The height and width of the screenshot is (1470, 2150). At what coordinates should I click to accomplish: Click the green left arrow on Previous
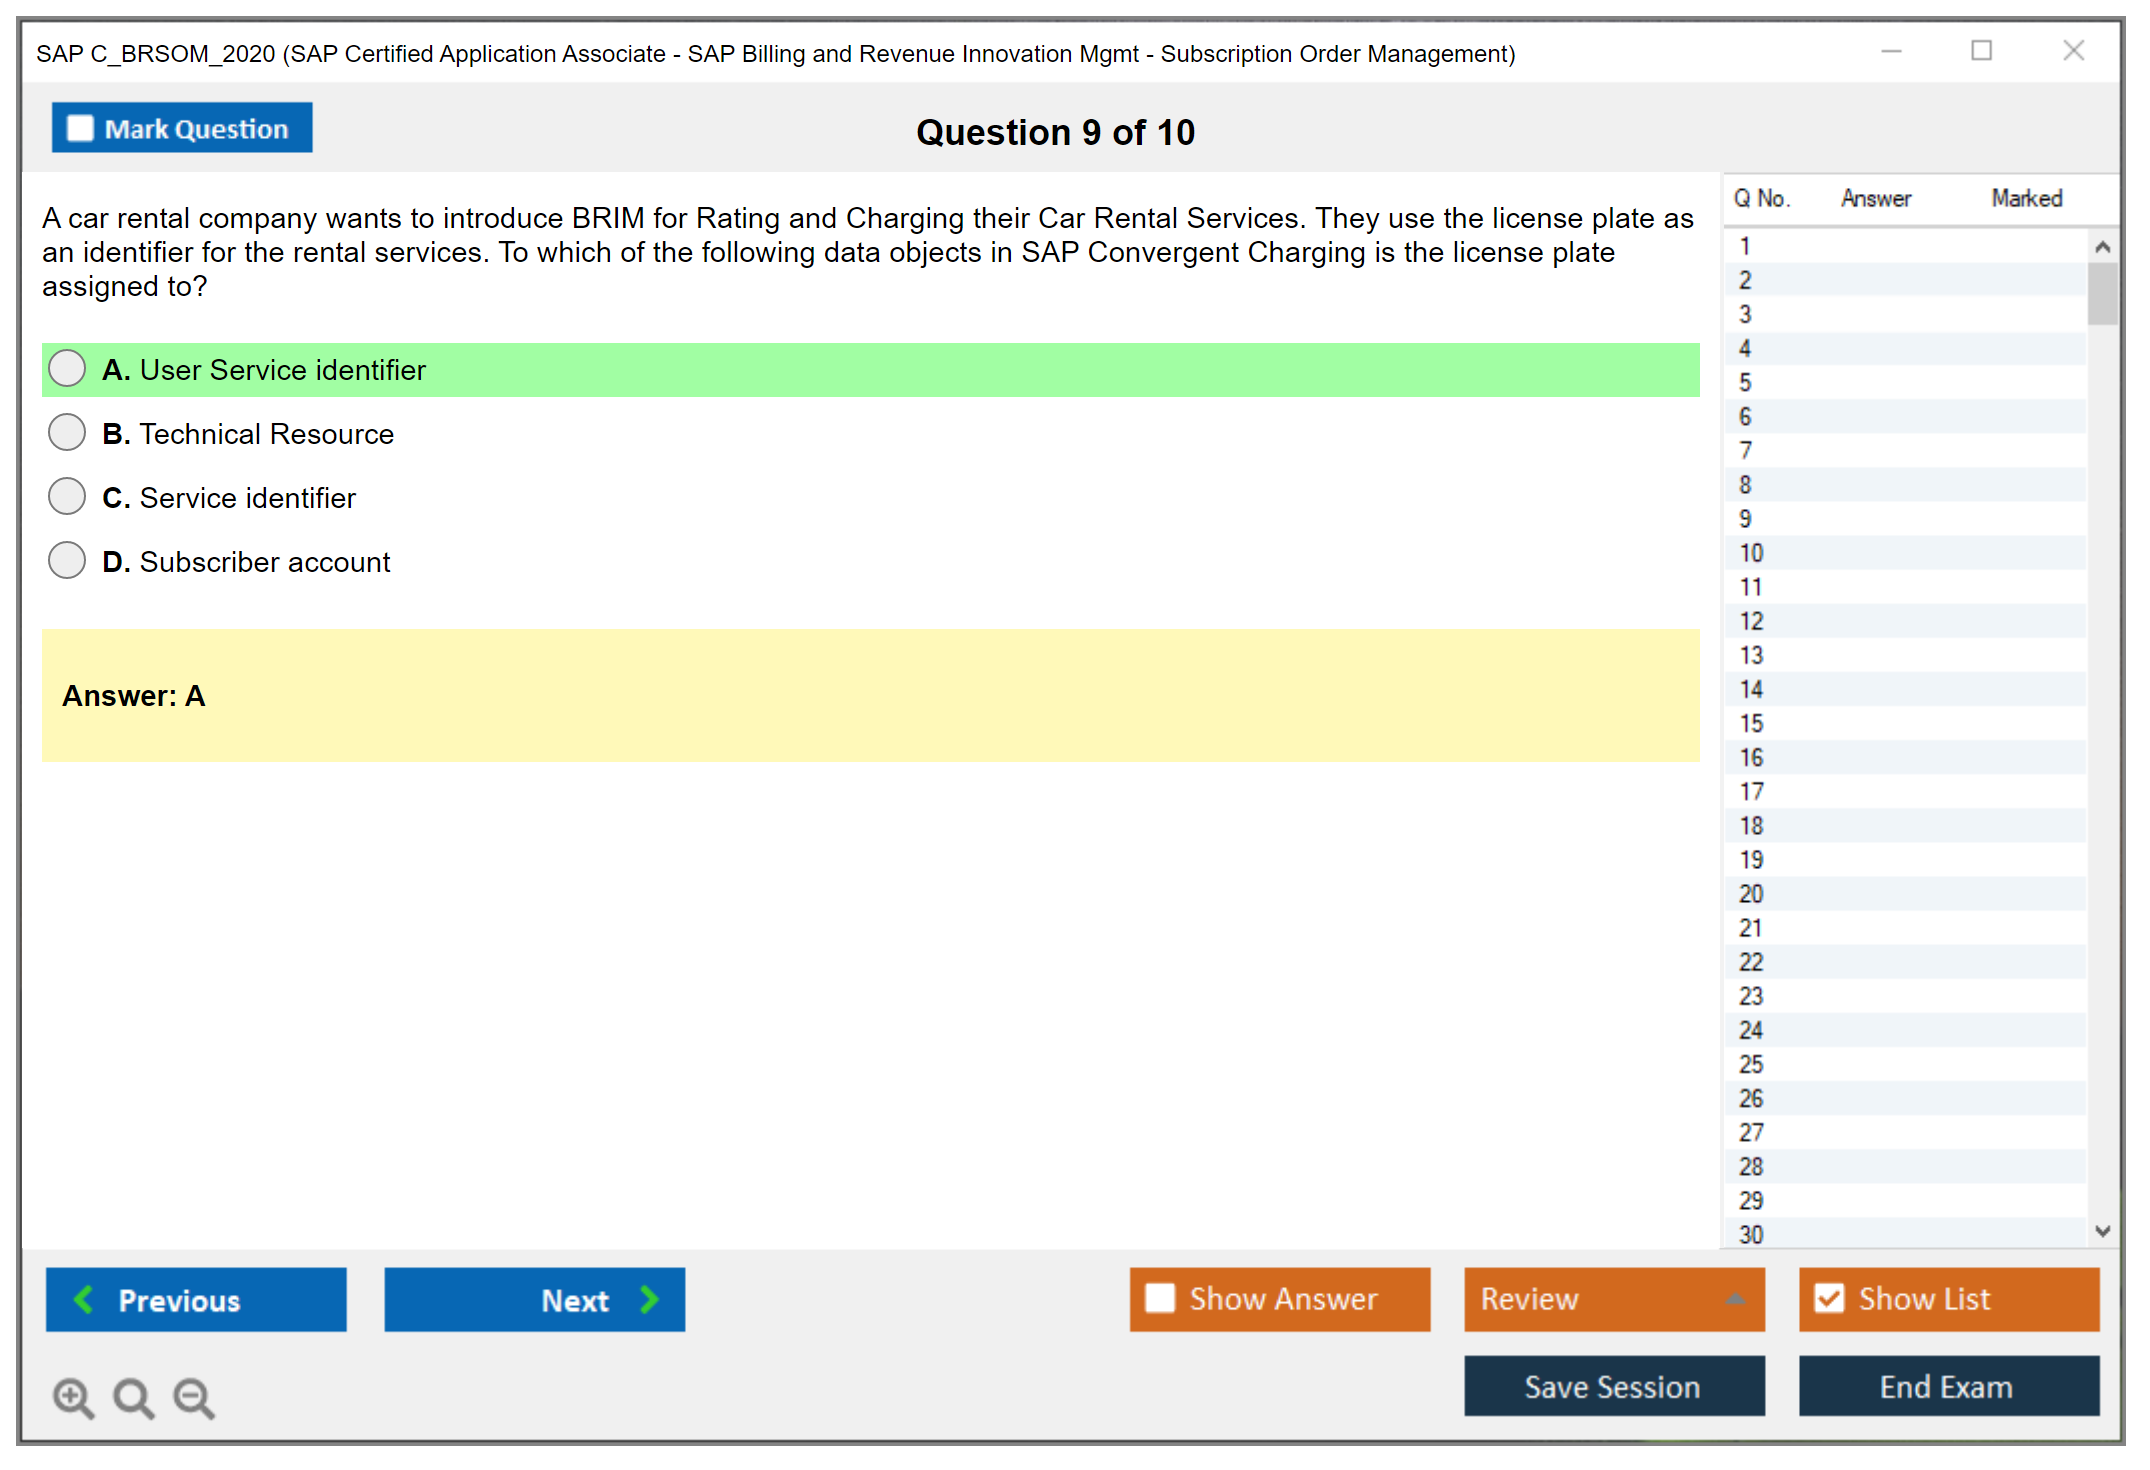tap(84, 1299)
